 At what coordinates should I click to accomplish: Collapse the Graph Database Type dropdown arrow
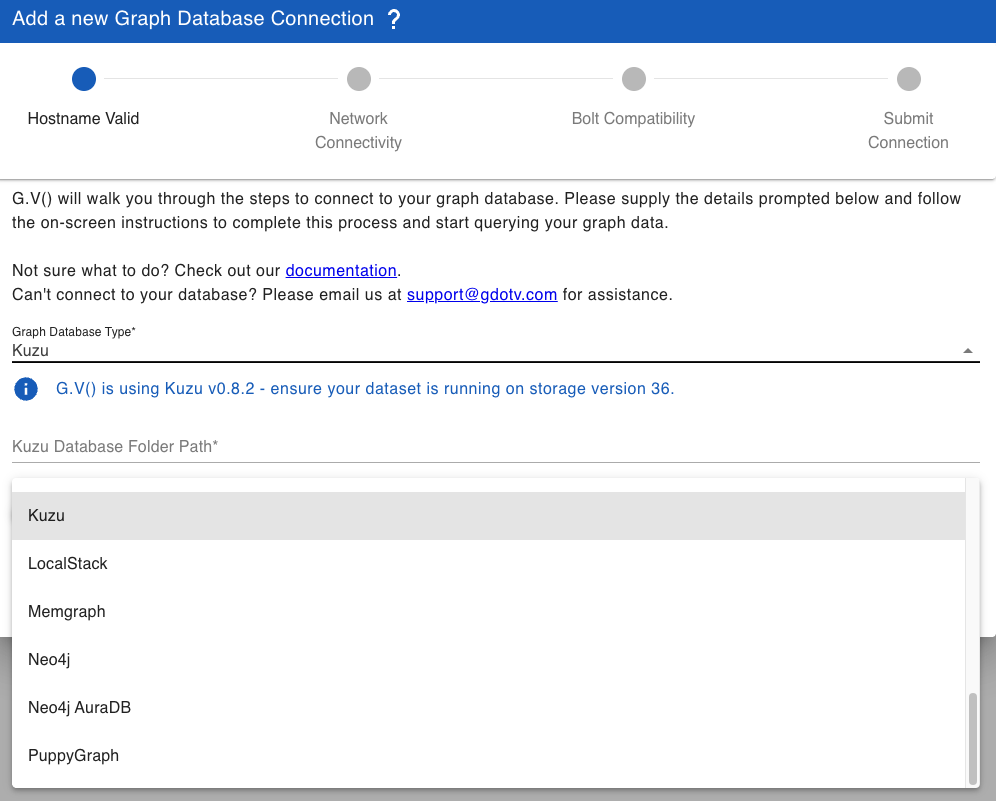click(967, 351)
